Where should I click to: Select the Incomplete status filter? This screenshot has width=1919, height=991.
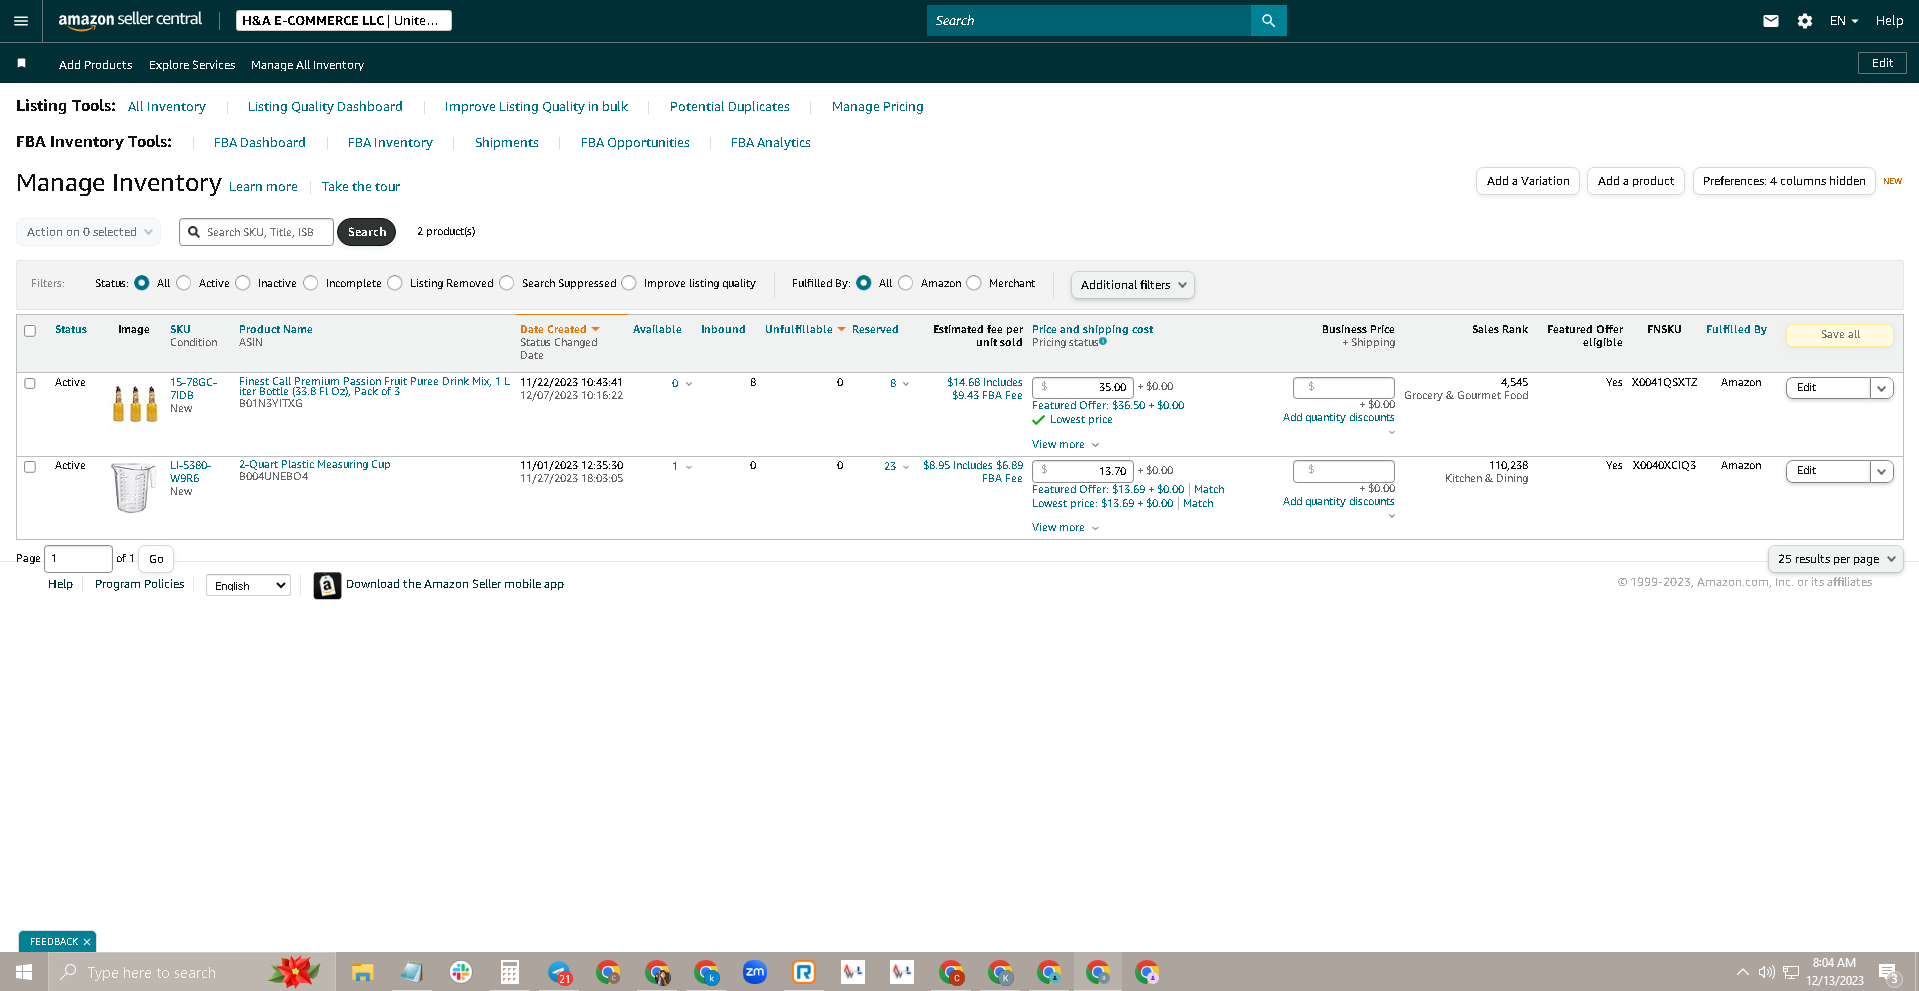[x=311, y=283]
